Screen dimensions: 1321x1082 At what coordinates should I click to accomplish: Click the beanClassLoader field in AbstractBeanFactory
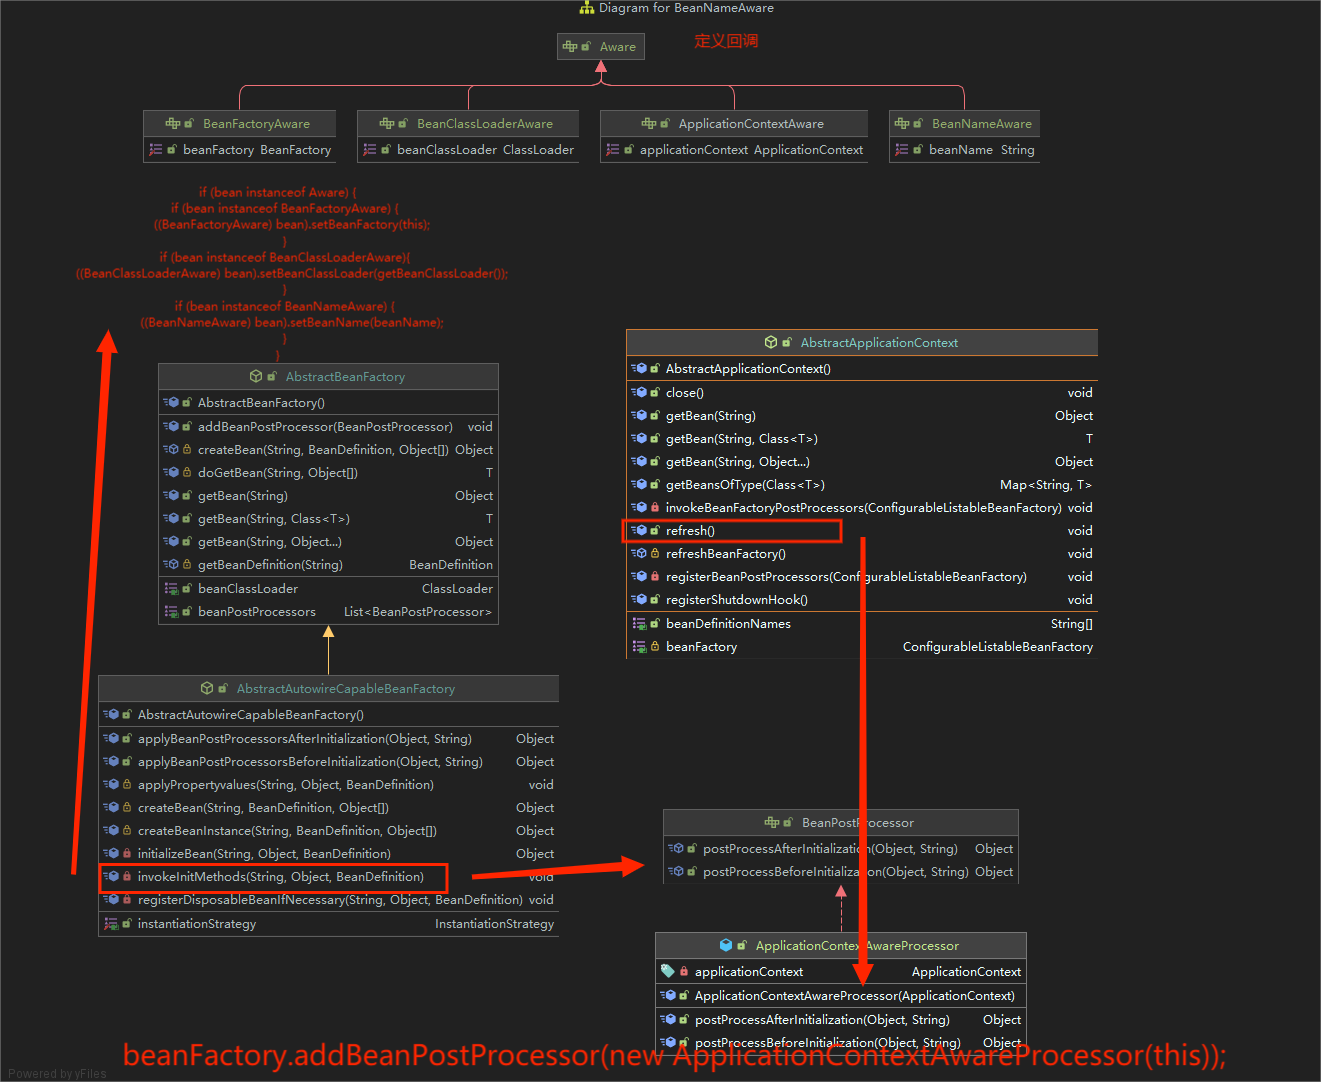pos(328,588)
